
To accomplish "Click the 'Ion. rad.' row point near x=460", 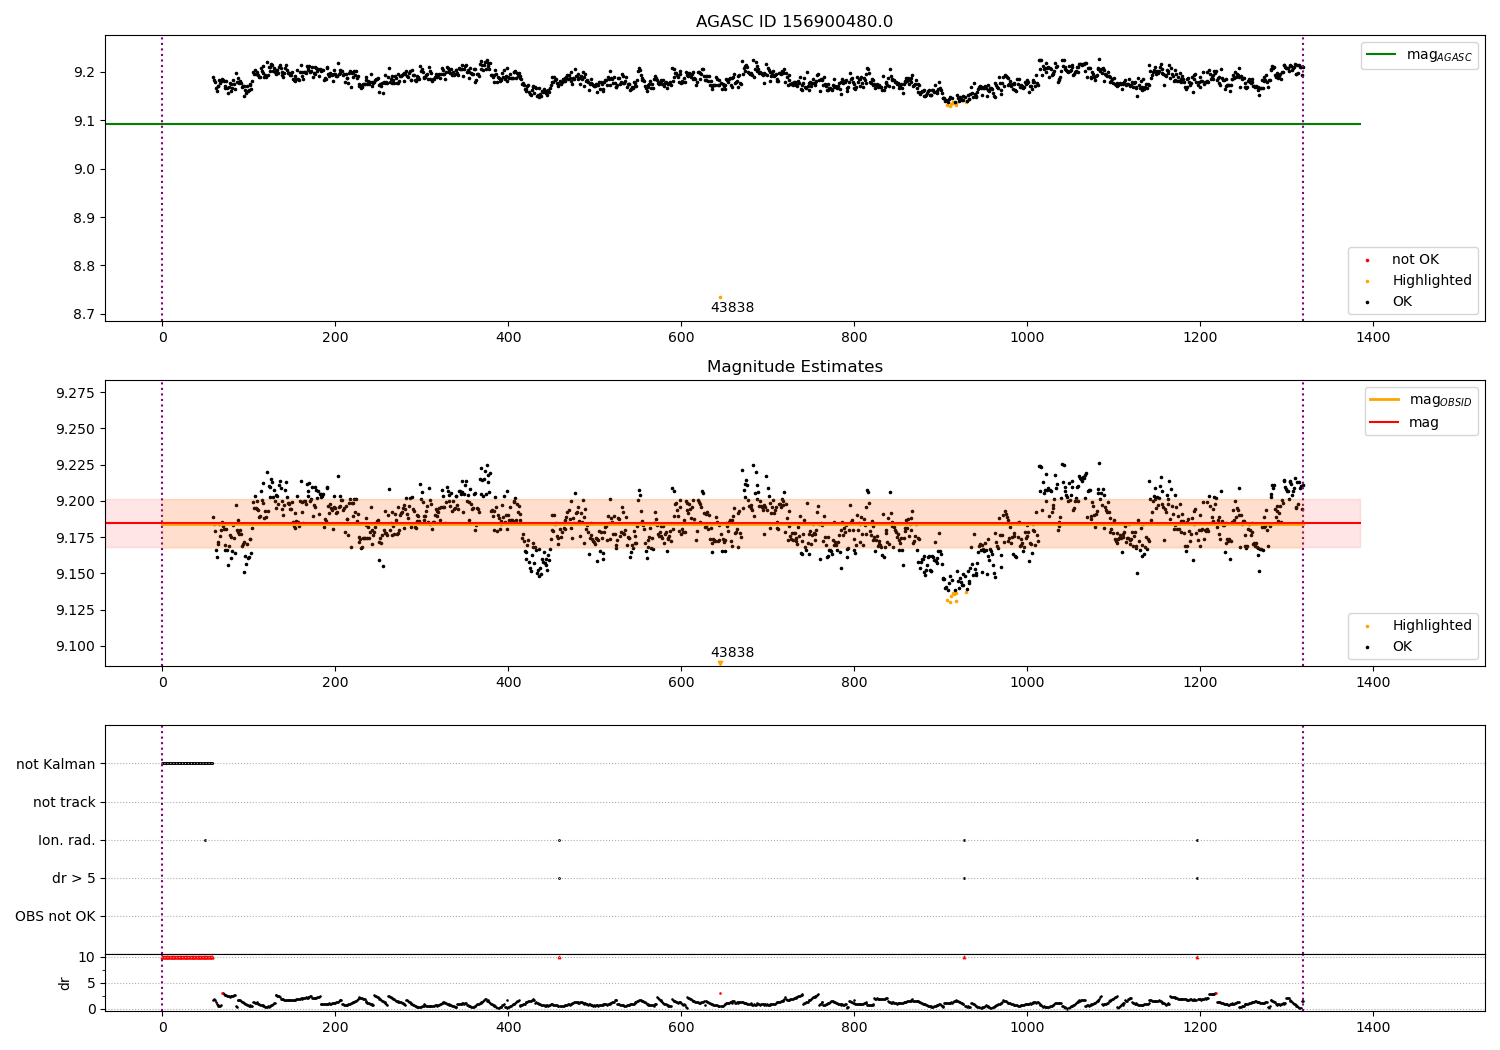I will click(559, 840).
